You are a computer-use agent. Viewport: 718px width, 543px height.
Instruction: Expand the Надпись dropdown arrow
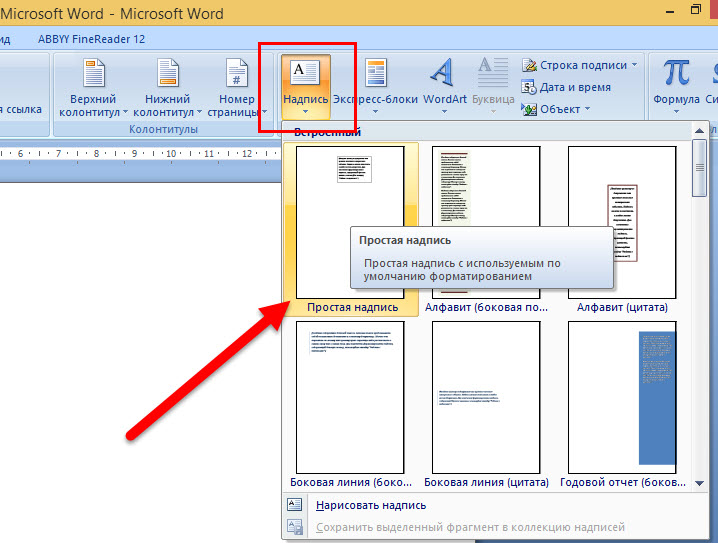pos(305,112)
